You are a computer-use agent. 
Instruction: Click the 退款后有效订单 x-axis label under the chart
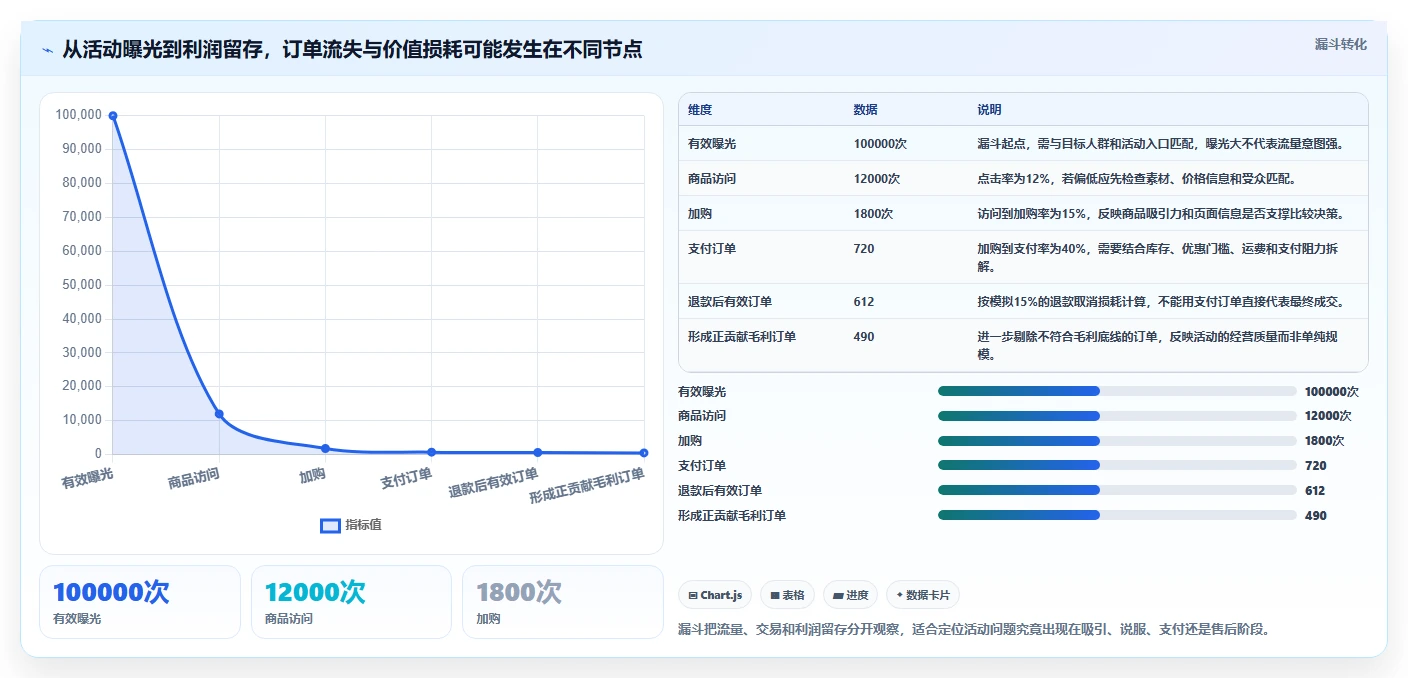point(493,483)
